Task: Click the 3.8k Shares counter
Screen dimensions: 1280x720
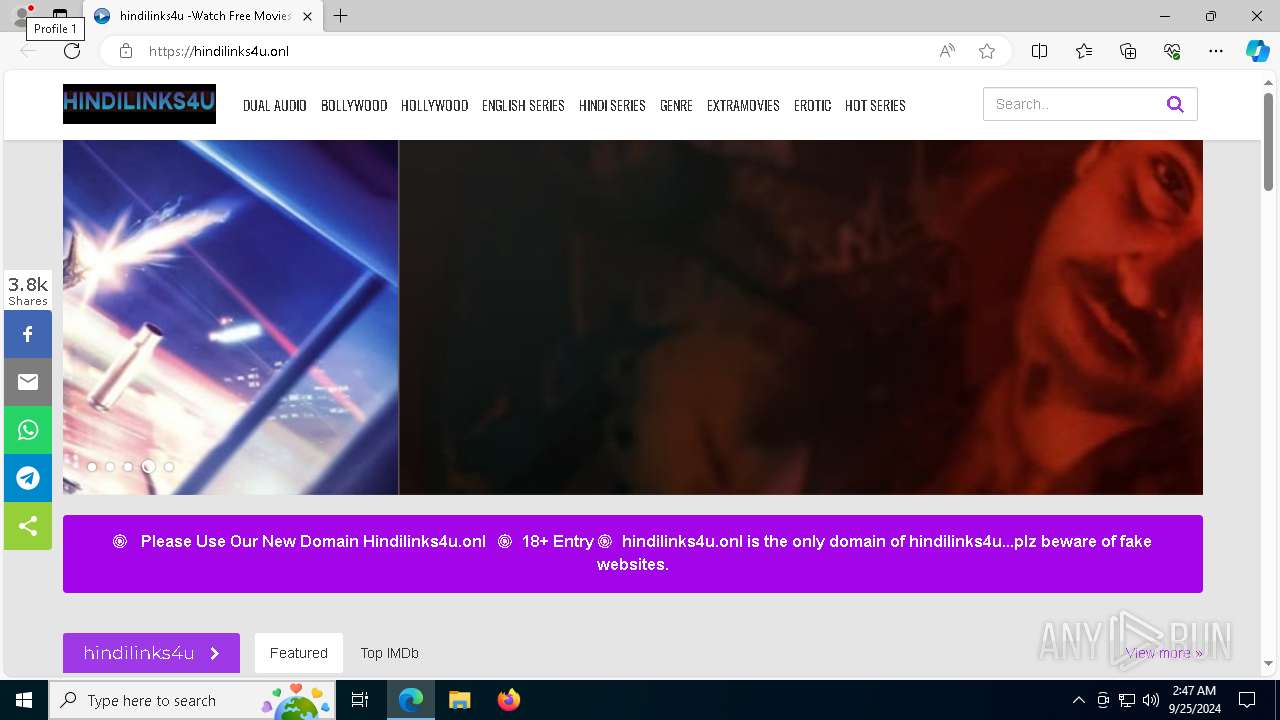Action: (28, 290)
